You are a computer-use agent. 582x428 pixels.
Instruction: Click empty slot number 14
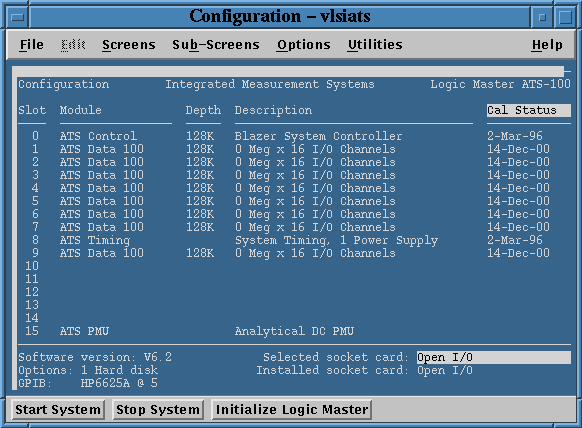[x=32, y=318]
